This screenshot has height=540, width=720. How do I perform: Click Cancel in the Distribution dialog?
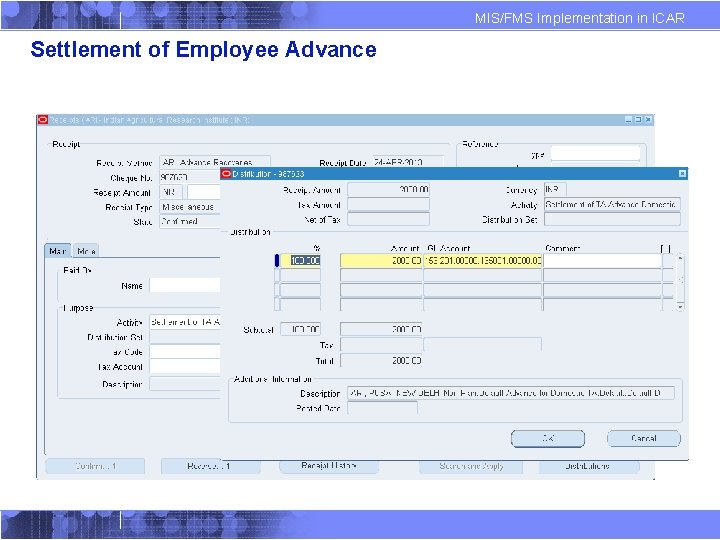click(x=644, y=439)
